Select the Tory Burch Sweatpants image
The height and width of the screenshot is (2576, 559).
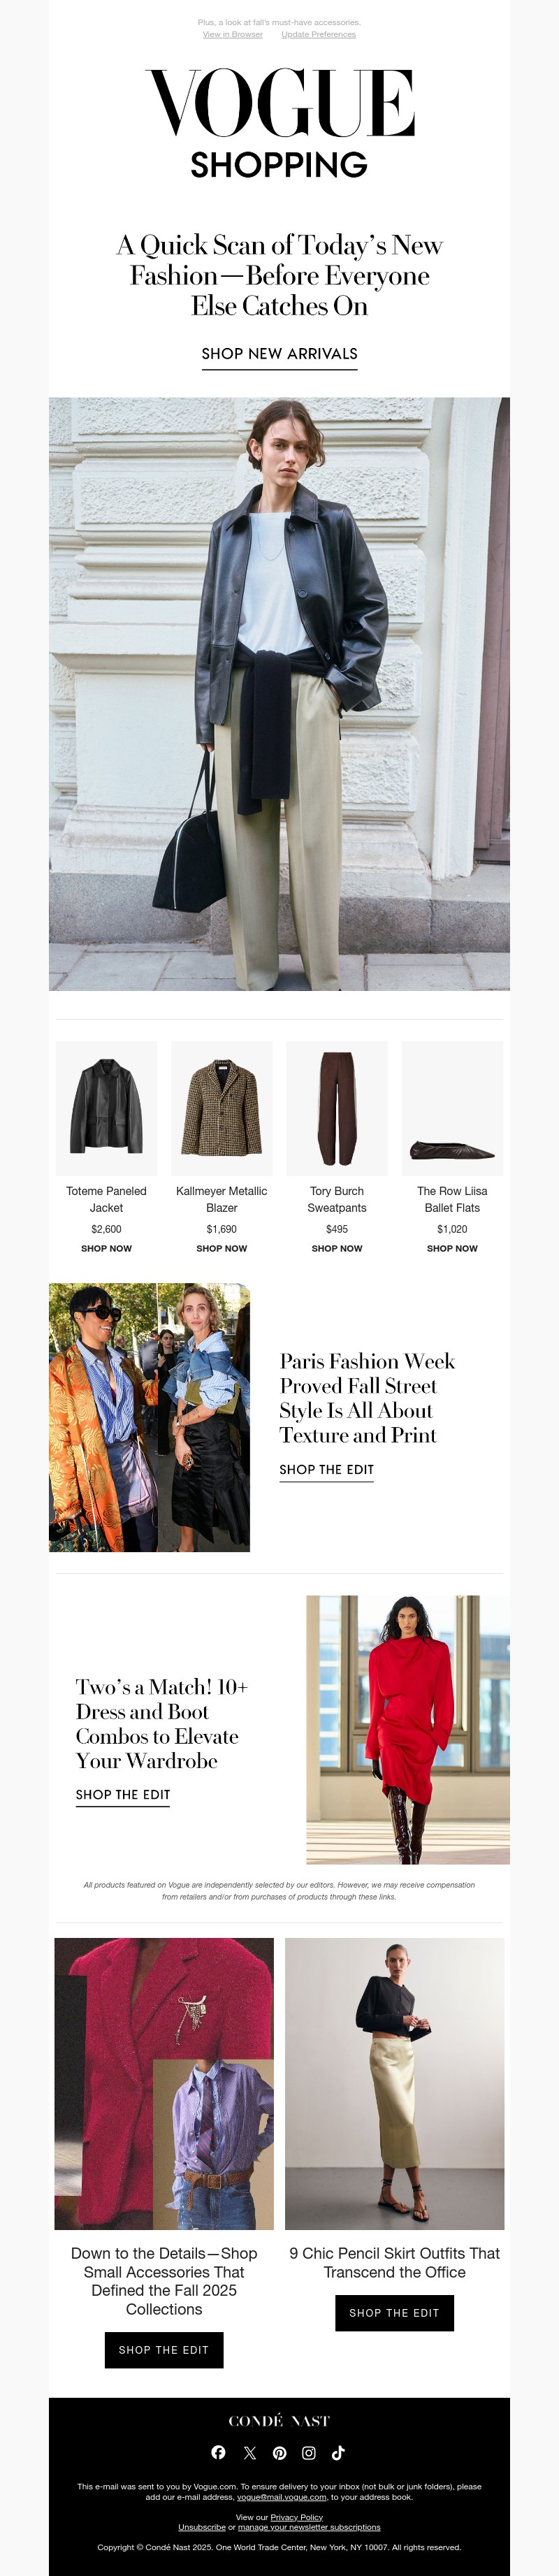tap(337, 1108)
